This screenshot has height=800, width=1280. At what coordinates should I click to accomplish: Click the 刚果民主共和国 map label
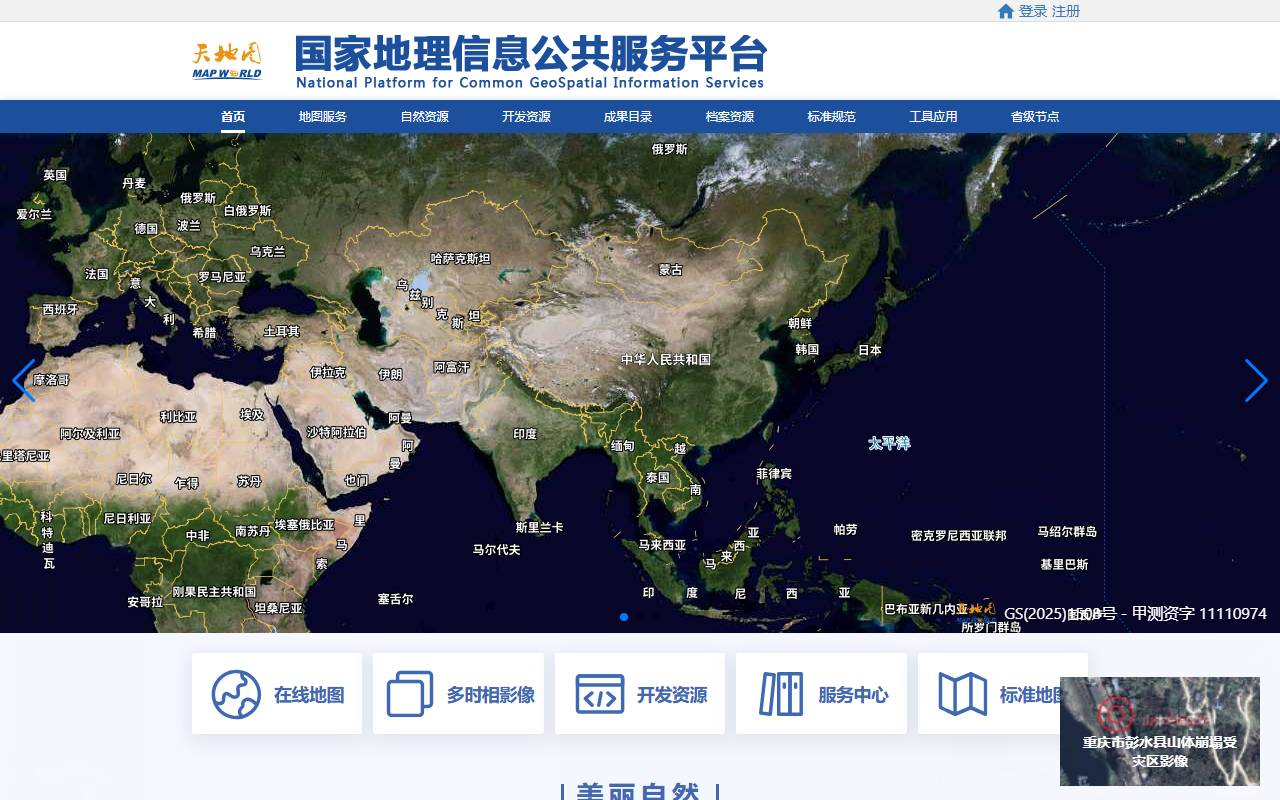point(214,591)
